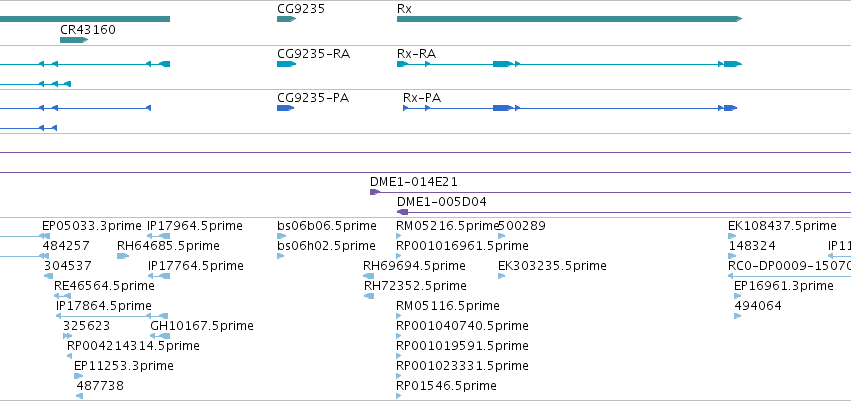This screenshot has width=851, height=401.
Task: Select the DME1-014E21 purple feature marker
Action: [x=375, y=192]
